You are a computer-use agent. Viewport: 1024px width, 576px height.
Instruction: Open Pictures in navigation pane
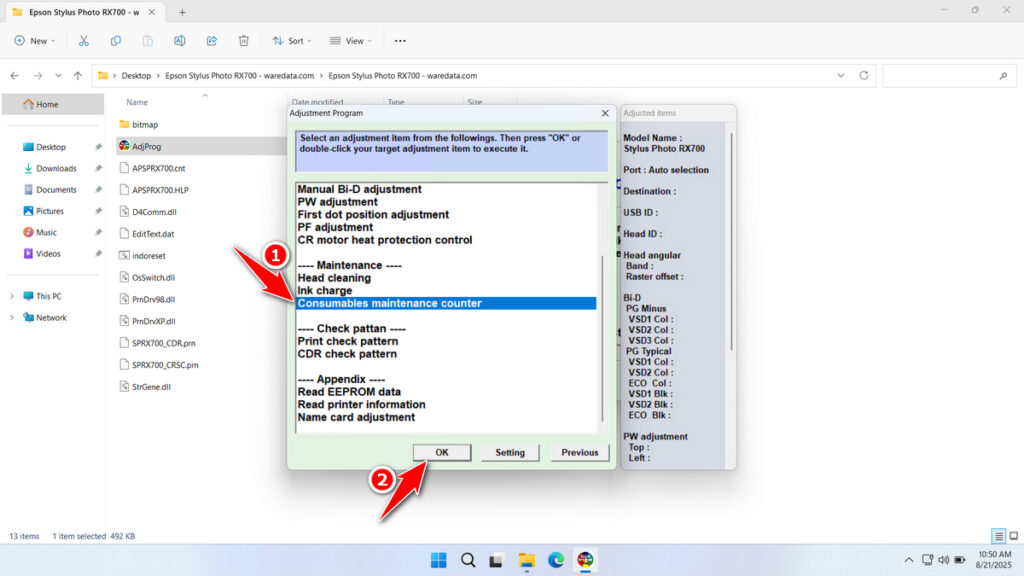click(x=50, y=211)
